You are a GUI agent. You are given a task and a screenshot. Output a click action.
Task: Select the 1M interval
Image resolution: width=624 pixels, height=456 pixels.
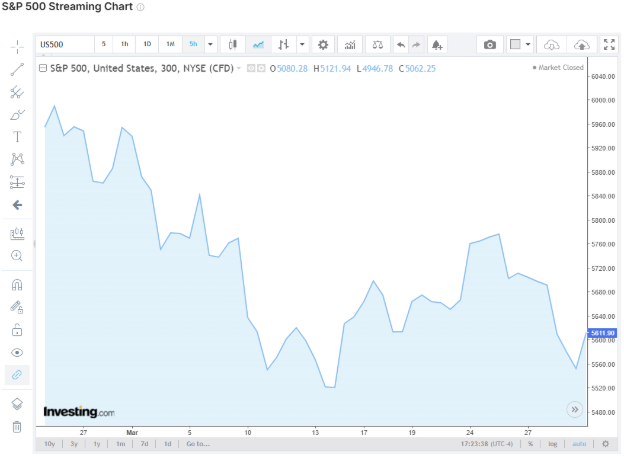point(170,44)
